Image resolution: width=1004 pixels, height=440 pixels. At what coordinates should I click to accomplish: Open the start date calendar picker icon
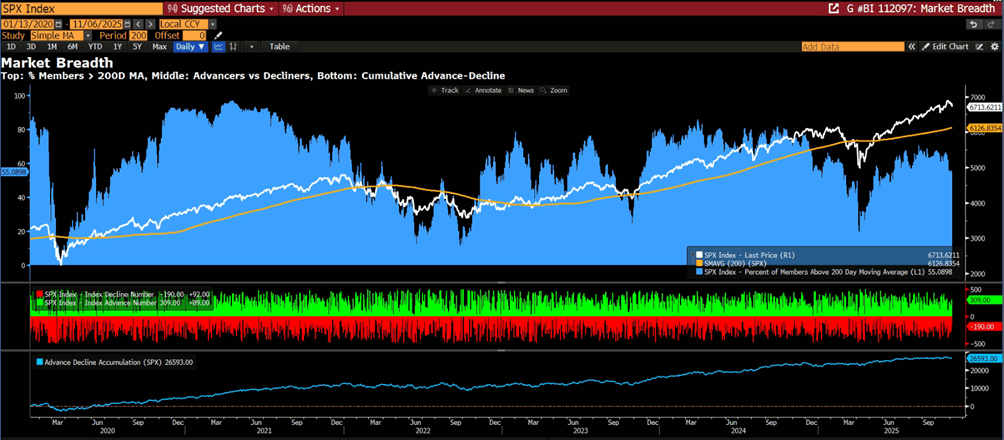click(x=58, y=24)
